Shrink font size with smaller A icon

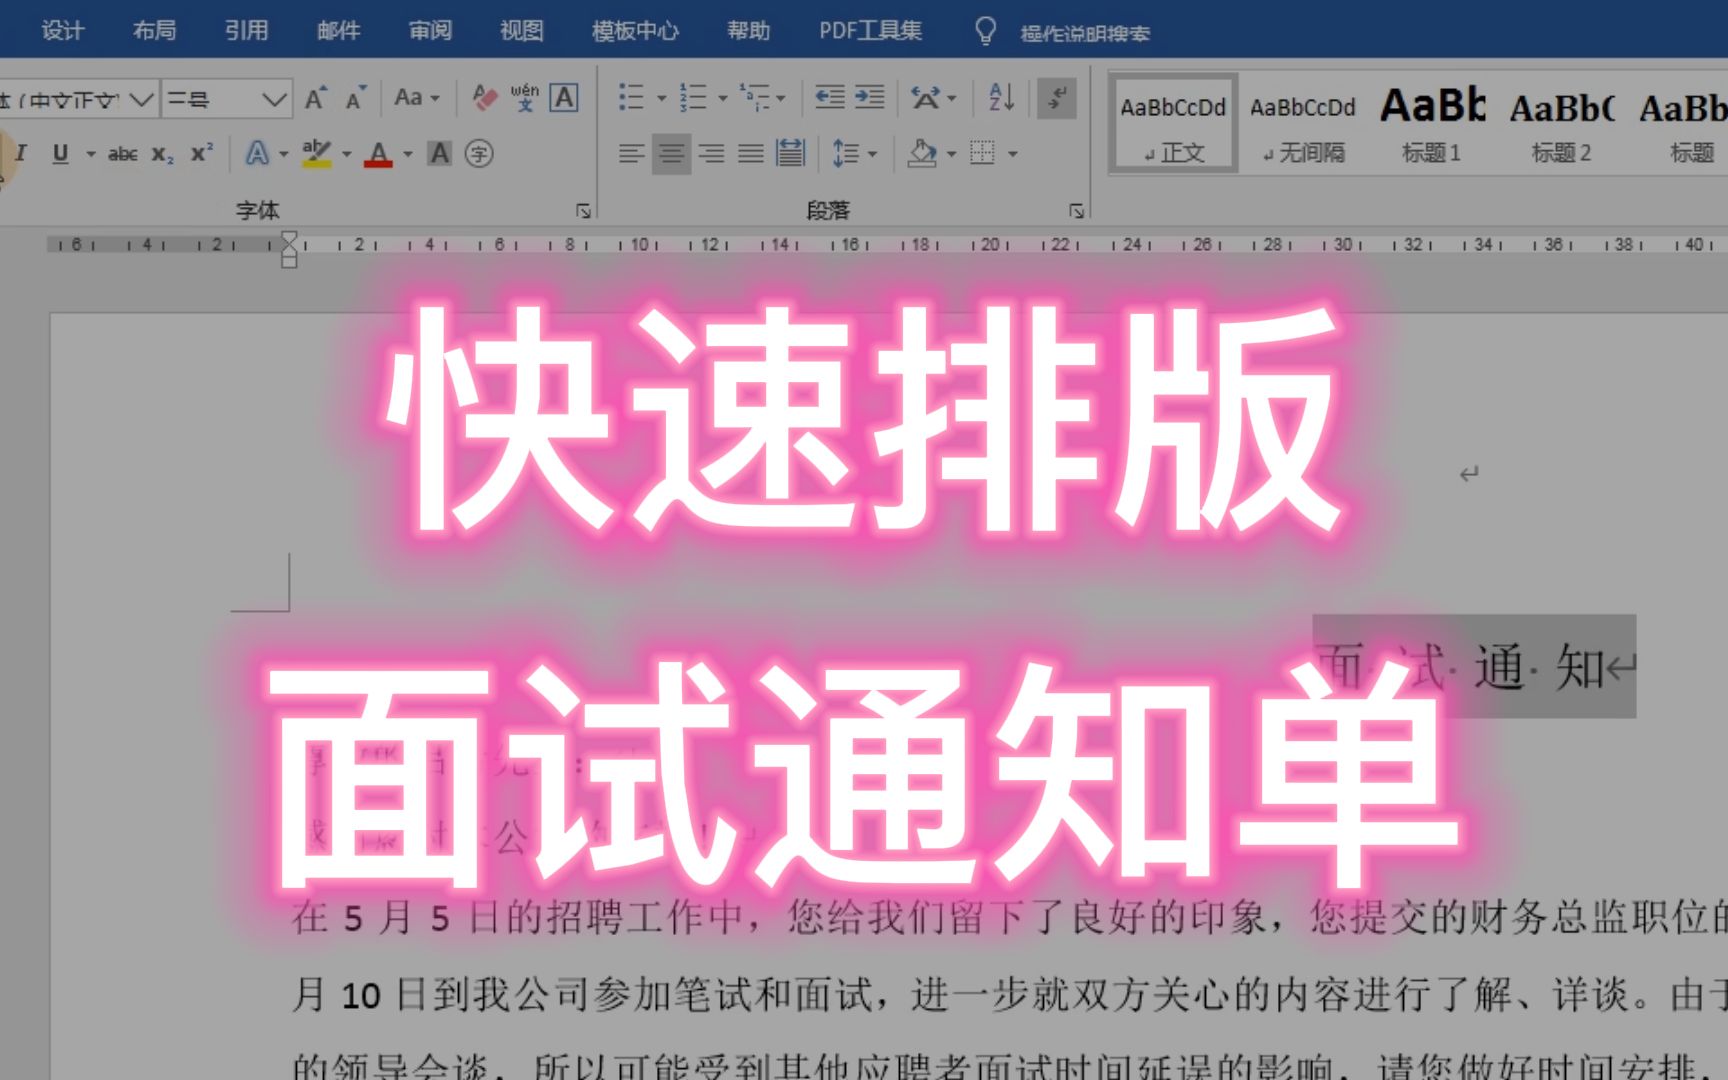(x=356, y=98)
